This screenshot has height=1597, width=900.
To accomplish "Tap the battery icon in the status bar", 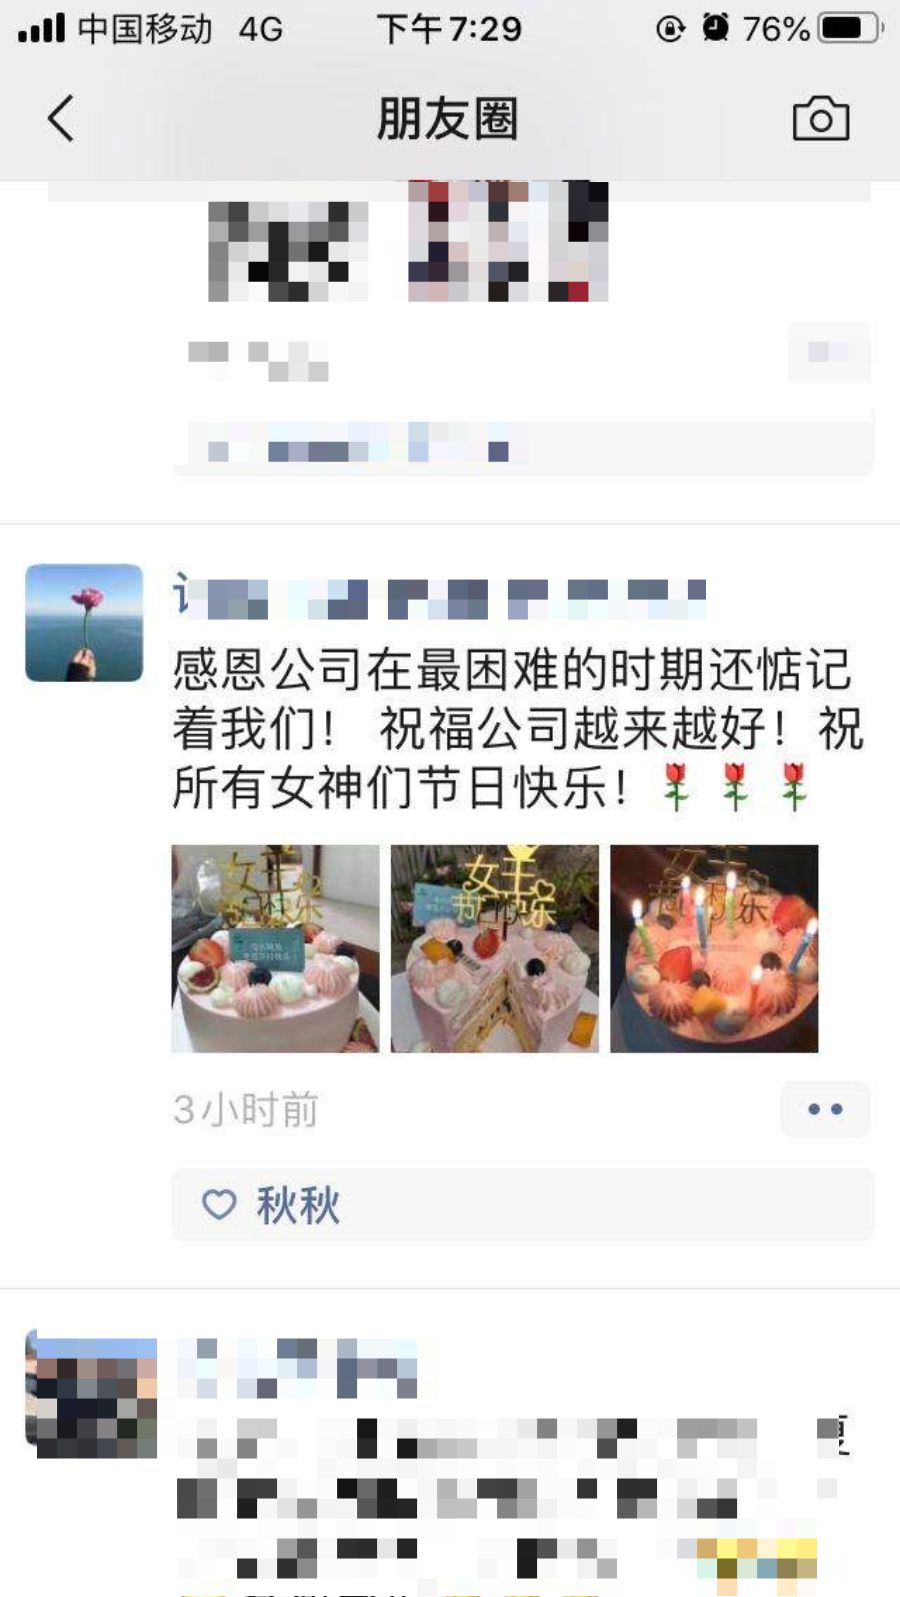I will (850, 28).
